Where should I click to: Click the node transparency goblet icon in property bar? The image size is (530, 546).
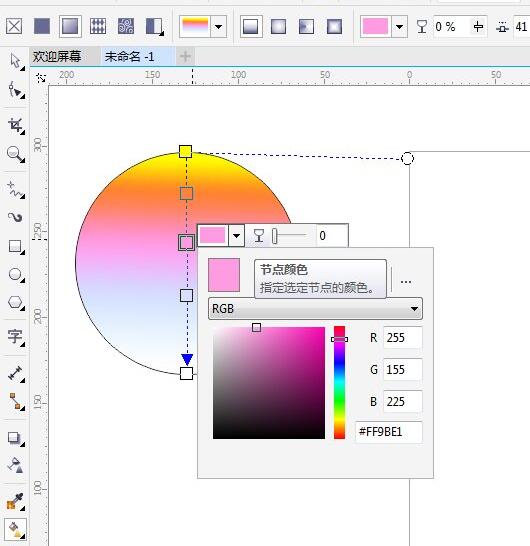[x=422, y=26]
